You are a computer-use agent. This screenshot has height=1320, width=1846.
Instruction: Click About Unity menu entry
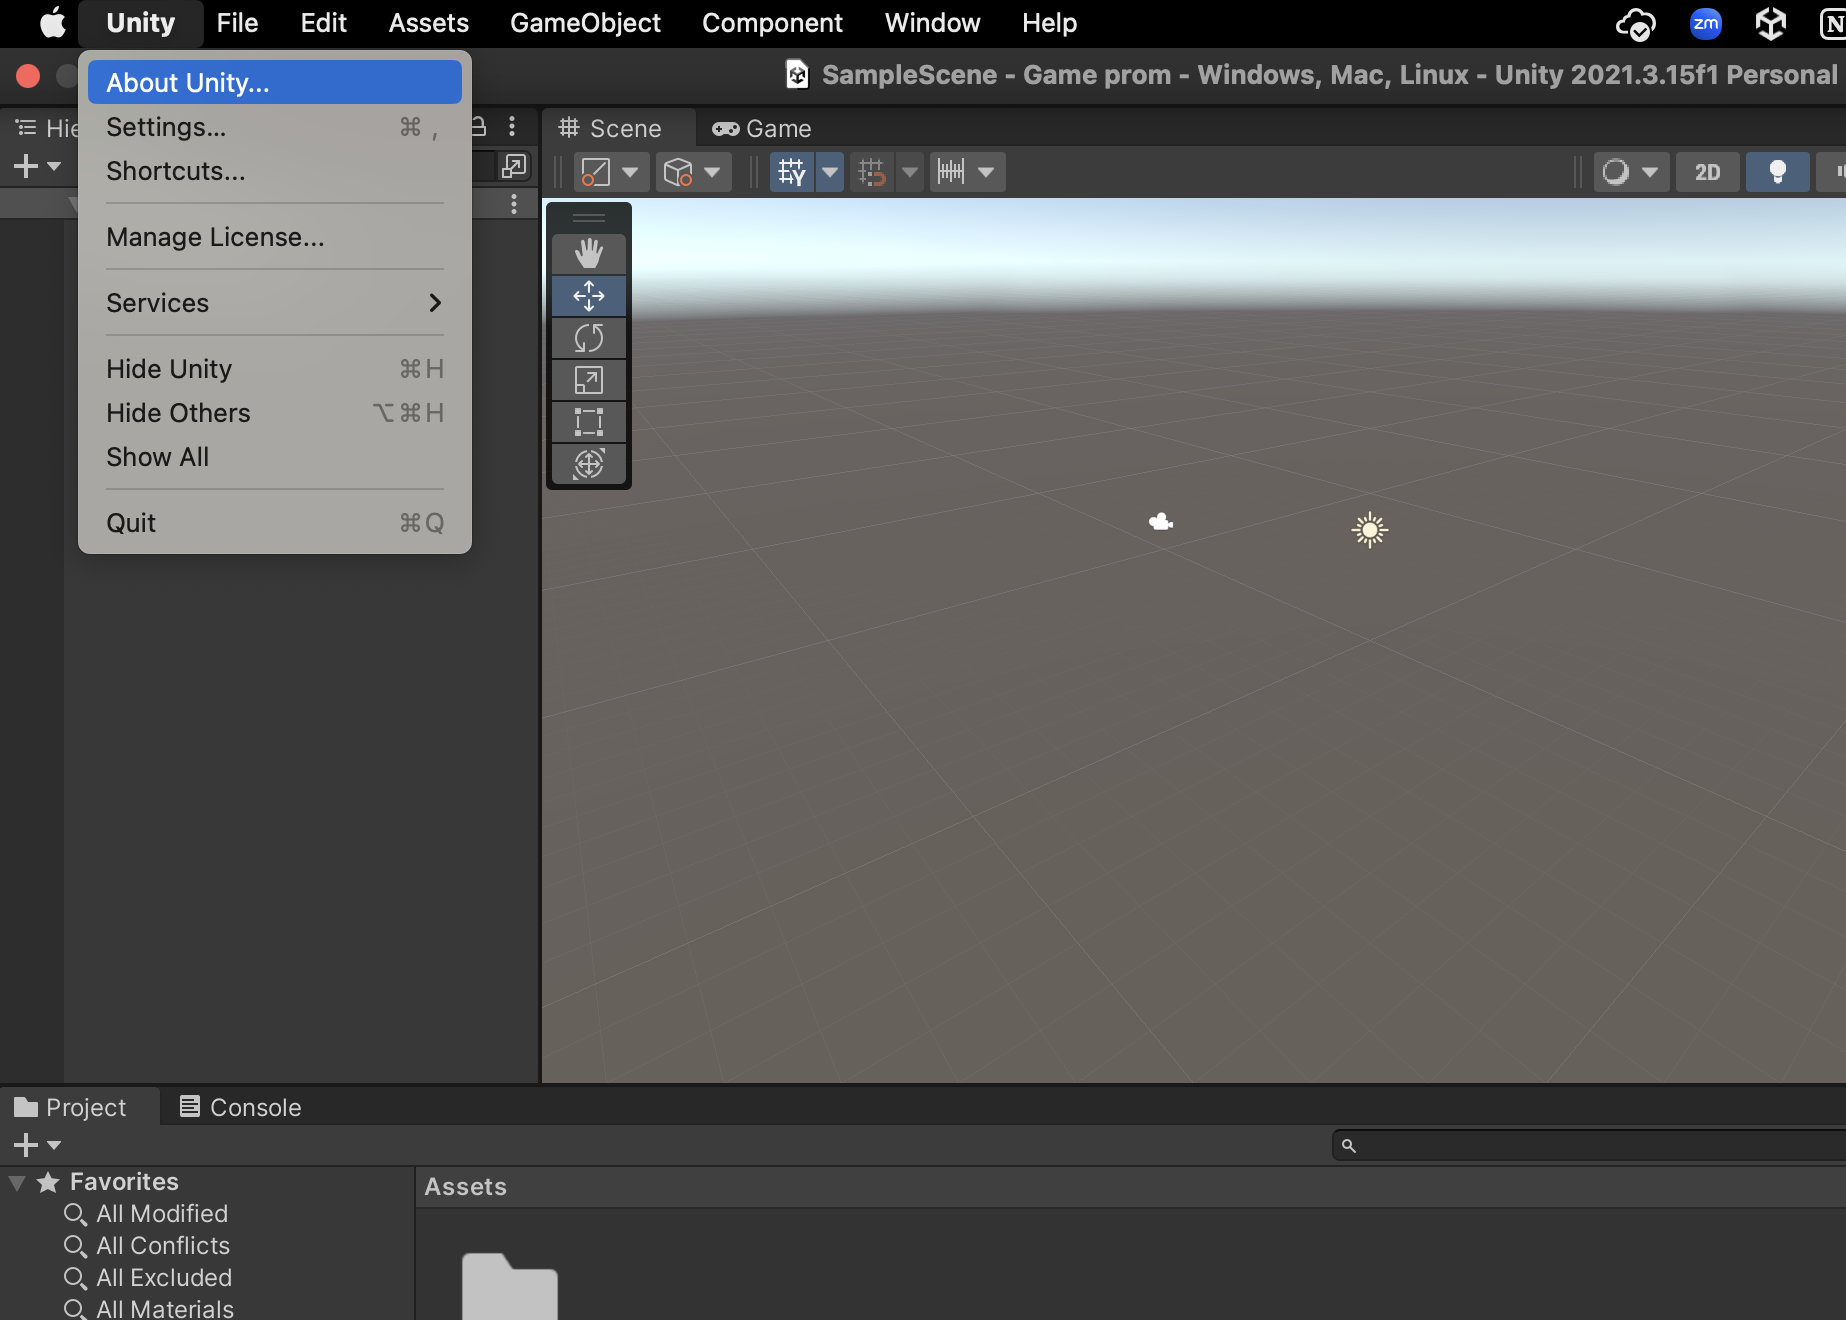[186, 82]
